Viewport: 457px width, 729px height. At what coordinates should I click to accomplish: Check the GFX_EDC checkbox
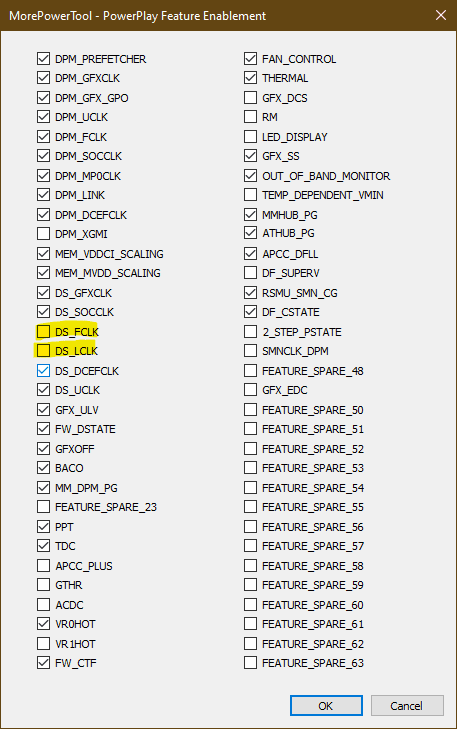click(x=250, y=390)
